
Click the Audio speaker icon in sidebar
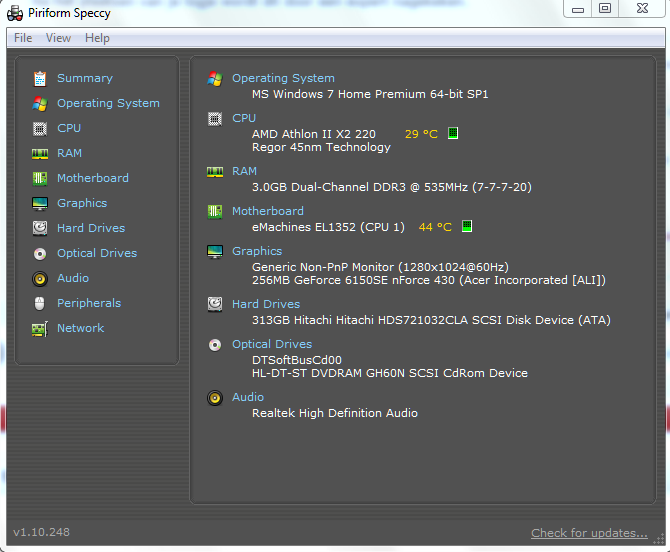pyautogui.click(x=40, y=279)
